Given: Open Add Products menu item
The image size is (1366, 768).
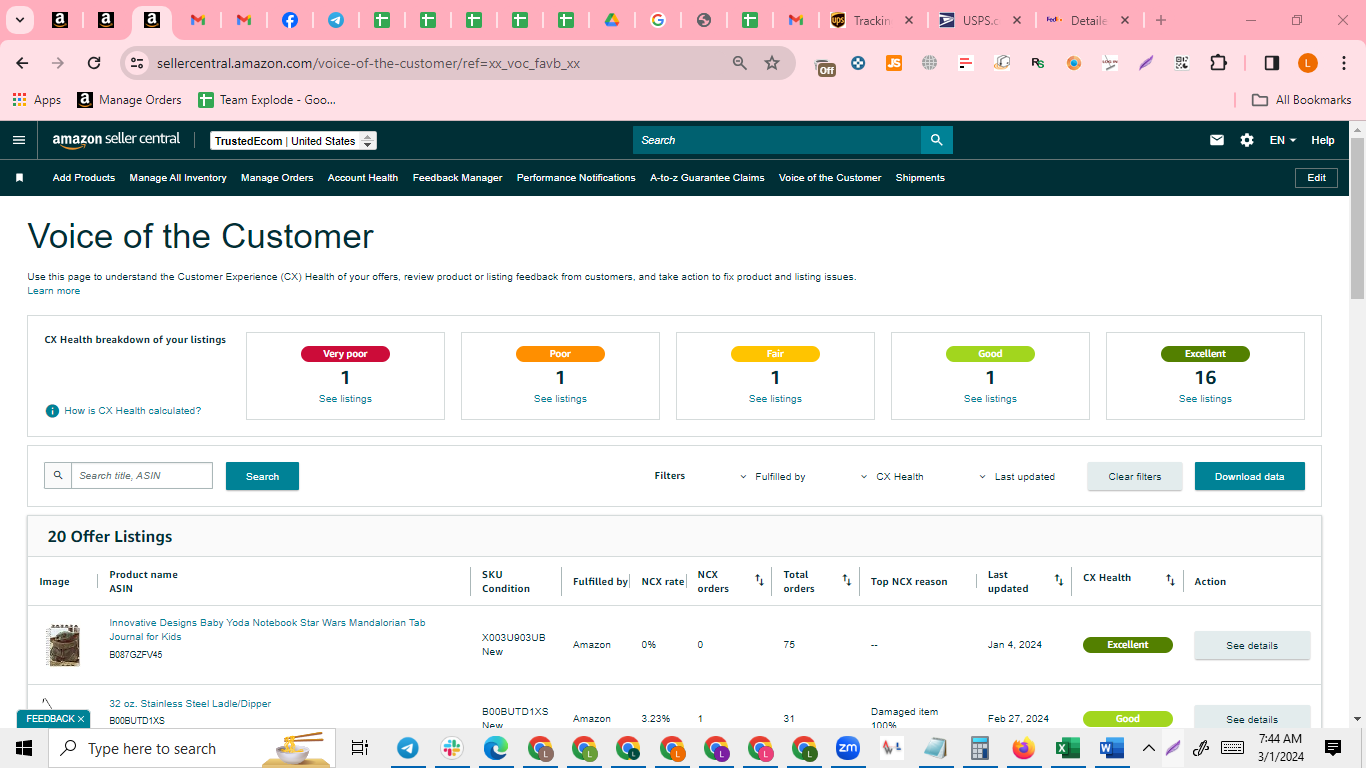Looking at the screenshot, I should (x=84, y=178).
